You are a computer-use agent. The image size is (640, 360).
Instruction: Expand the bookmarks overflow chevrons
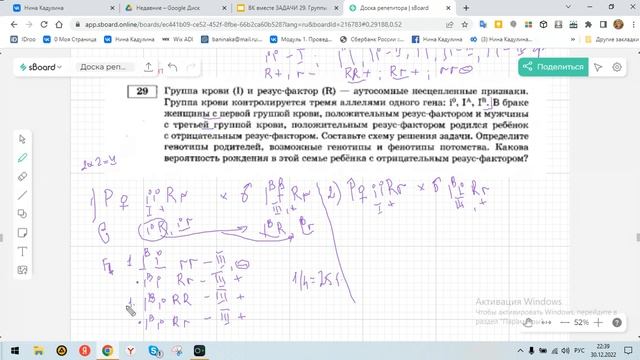(573, 39)
